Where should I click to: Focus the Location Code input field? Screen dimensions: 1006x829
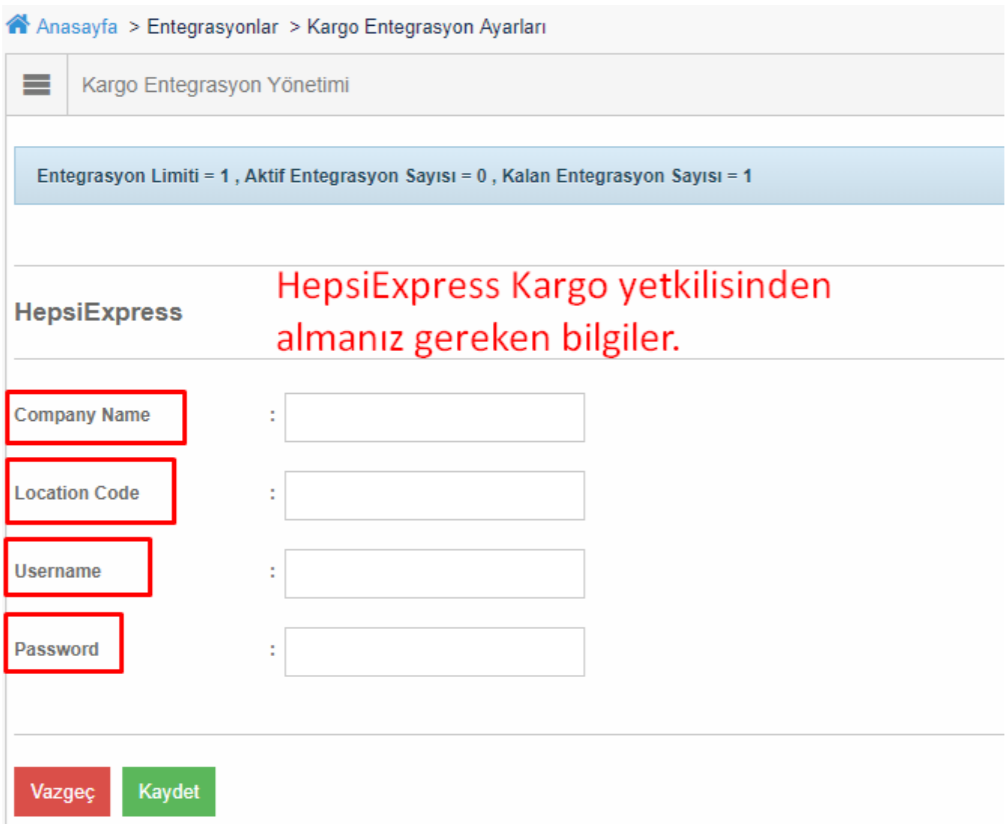pos(434,495)
